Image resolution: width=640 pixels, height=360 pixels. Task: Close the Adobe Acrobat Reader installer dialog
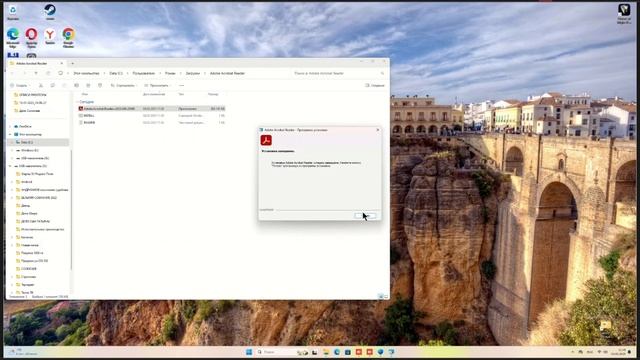click(378, 130)
